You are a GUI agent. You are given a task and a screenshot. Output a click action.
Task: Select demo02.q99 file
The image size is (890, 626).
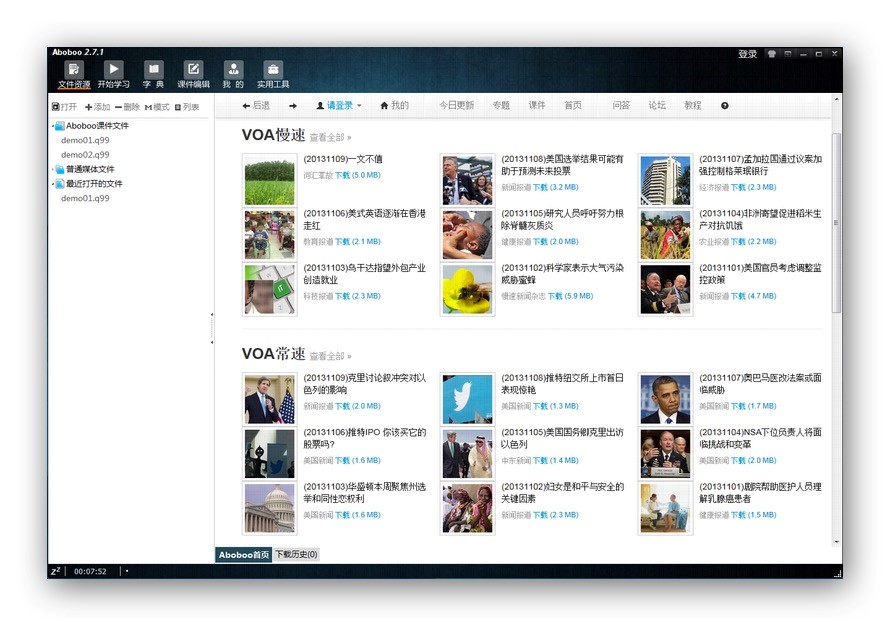pyautogui.click(x=85, y=155)
